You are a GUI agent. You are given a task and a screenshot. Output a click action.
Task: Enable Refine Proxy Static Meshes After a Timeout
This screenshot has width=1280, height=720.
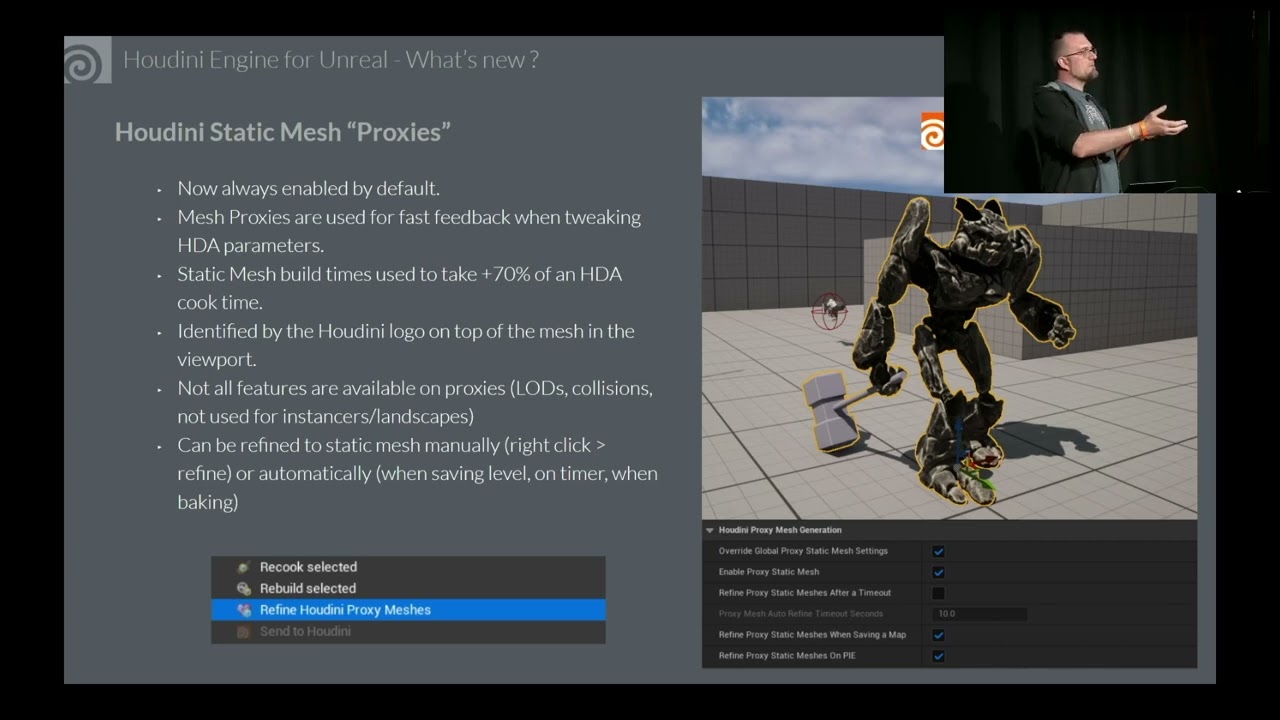[938, 593]
